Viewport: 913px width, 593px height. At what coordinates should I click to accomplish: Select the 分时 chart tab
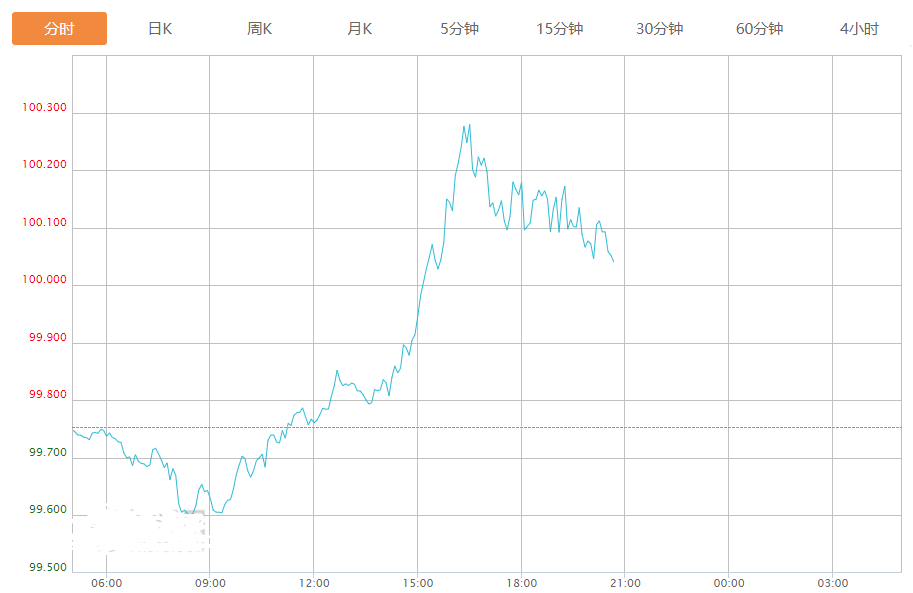coord(59,29)
